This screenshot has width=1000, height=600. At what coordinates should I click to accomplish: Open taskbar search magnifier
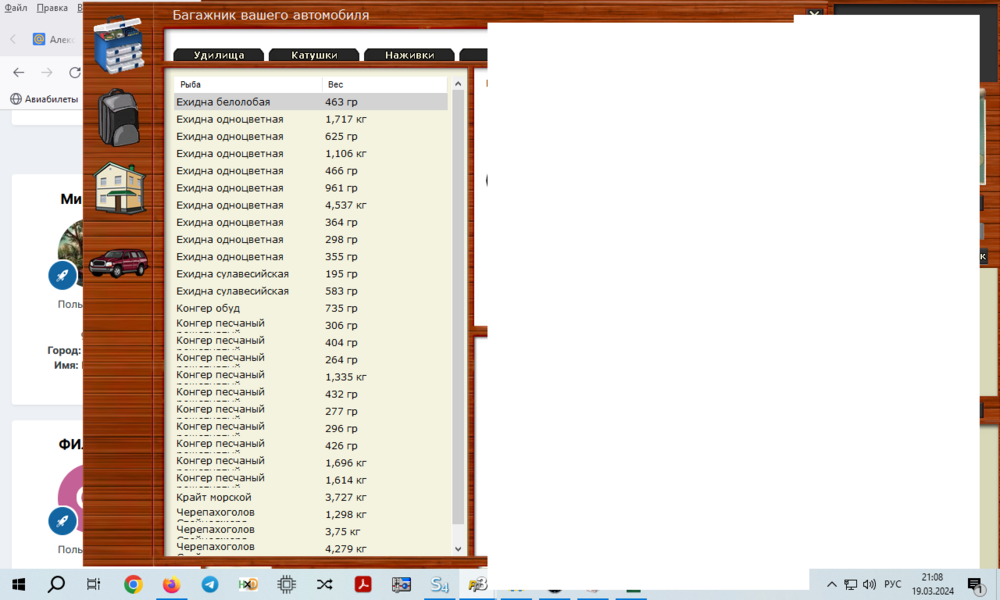(x=56, y=584)
